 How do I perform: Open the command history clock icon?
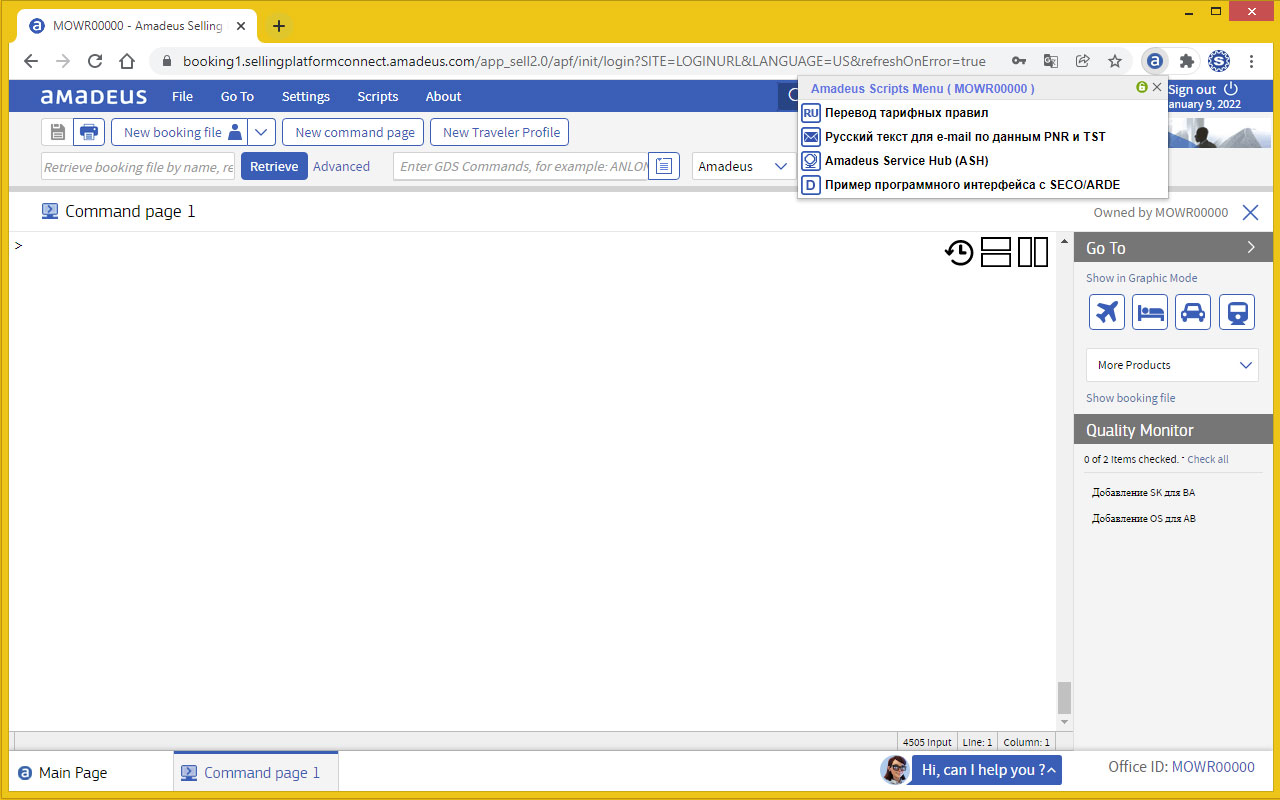[x=959, y=253]
